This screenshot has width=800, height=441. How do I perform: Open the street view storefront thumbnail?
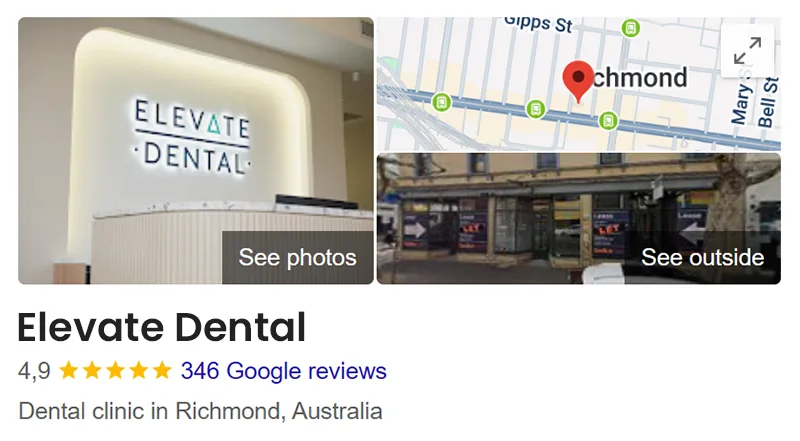[579, 218]
